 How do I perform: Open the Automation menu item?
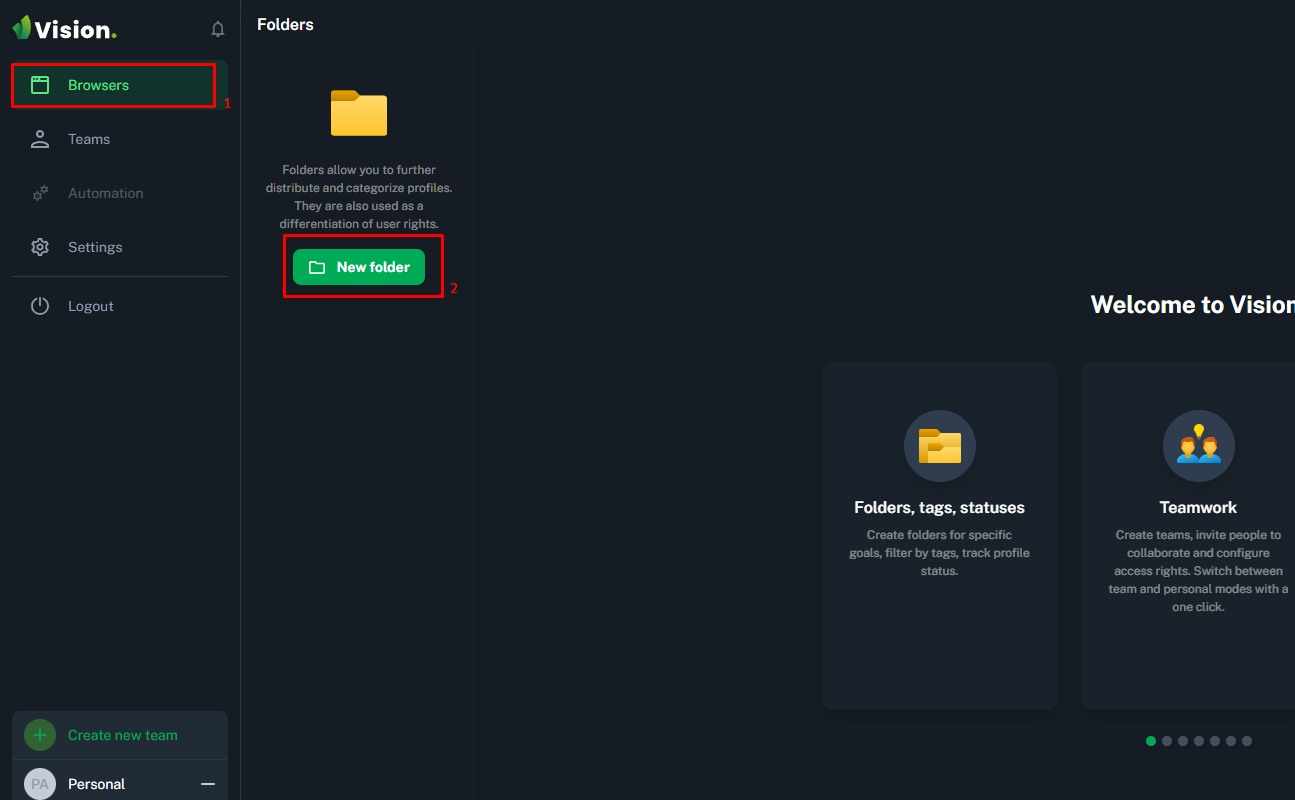(x=105, y=193)
